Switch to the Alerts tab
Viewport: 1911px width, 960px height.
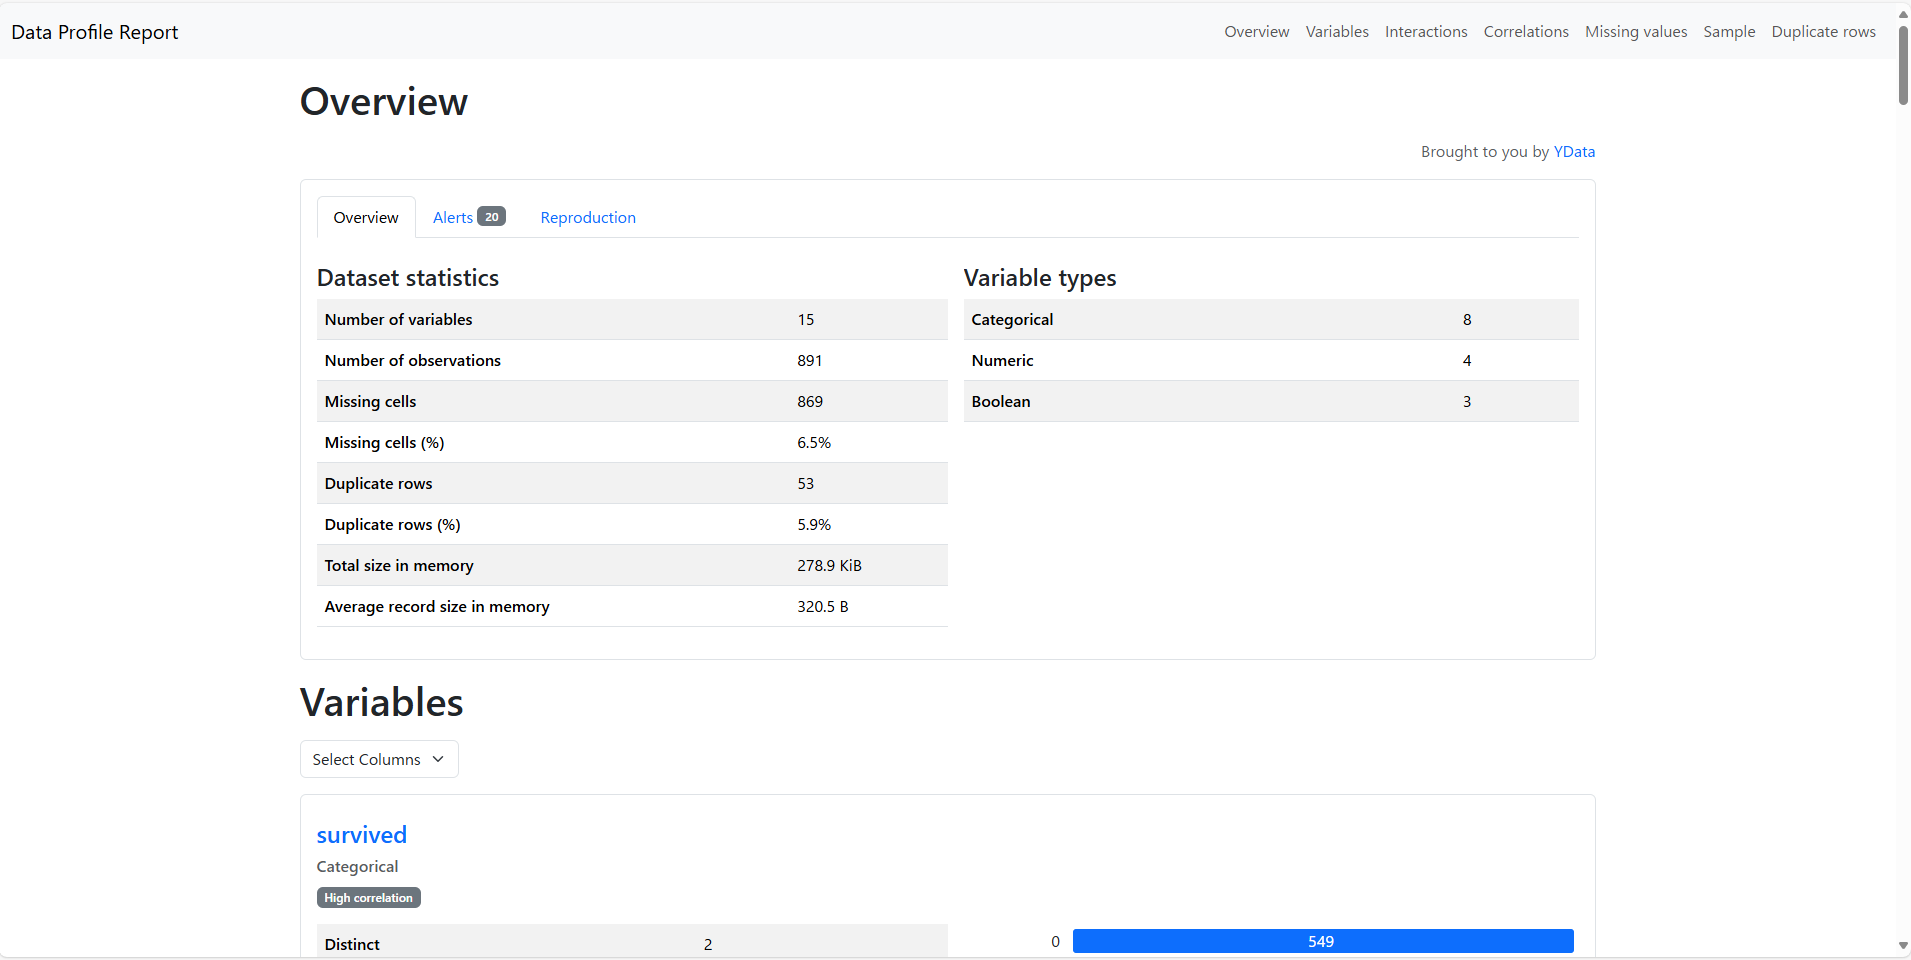pos(453,217)
